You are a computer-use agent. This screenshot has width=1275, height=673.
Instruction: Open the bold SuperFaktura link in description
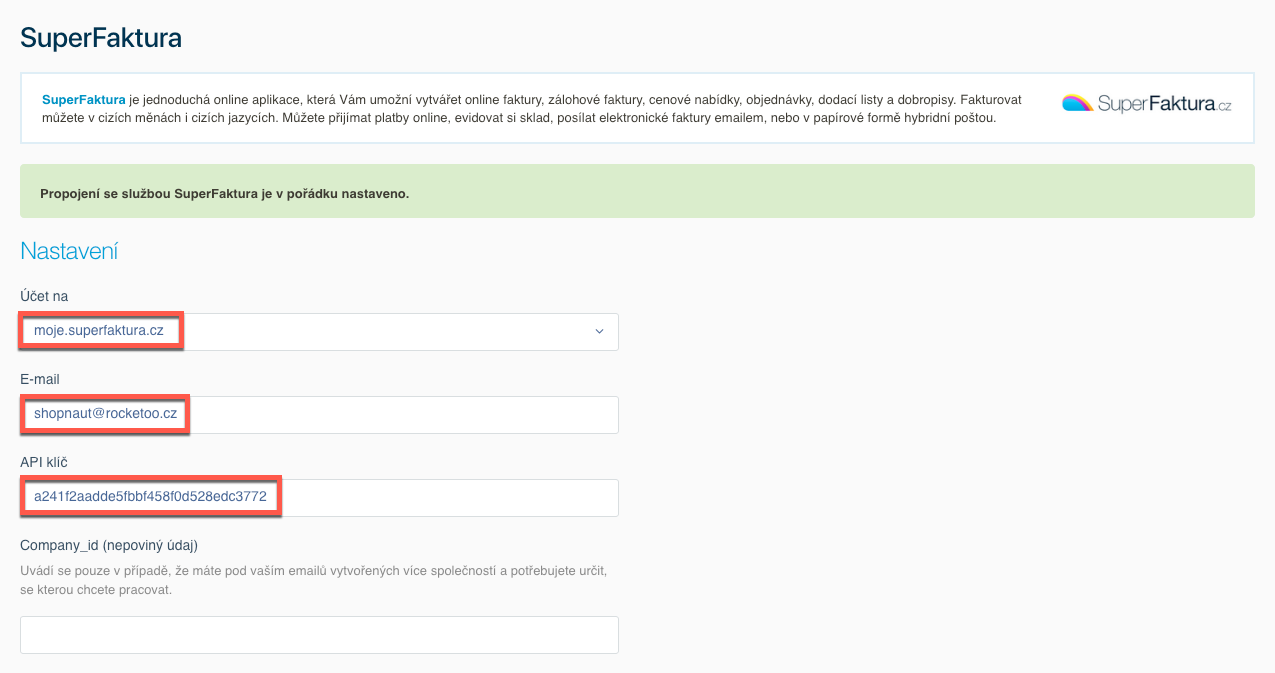click(x=83, y=100)
